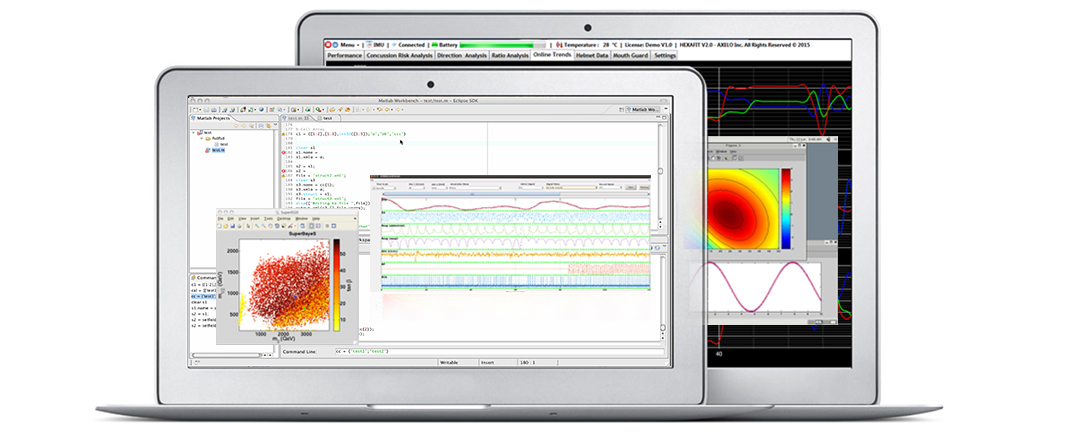Open the Mouth Guard tab
Viewport: 1088px width, 440px height.
pos(631,56)
